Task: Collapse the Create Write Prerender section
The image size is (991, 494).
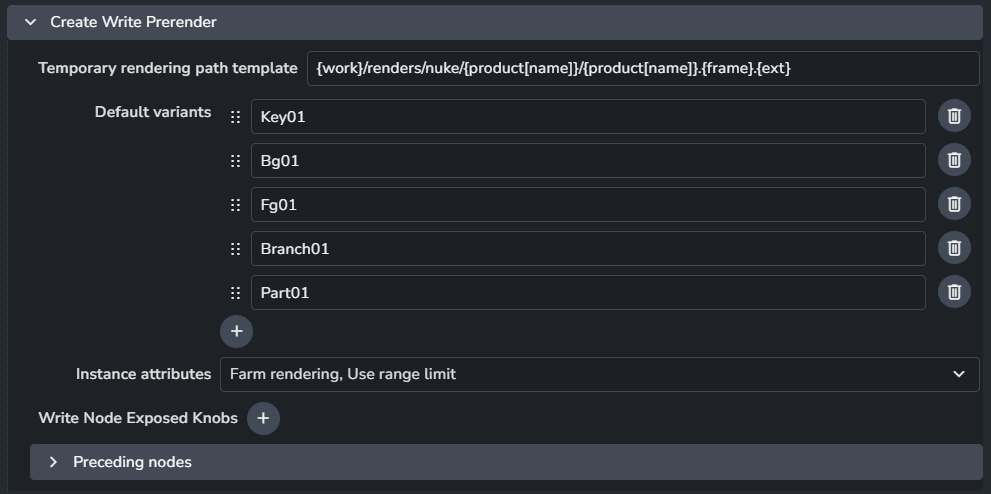Action: point(31,22)
